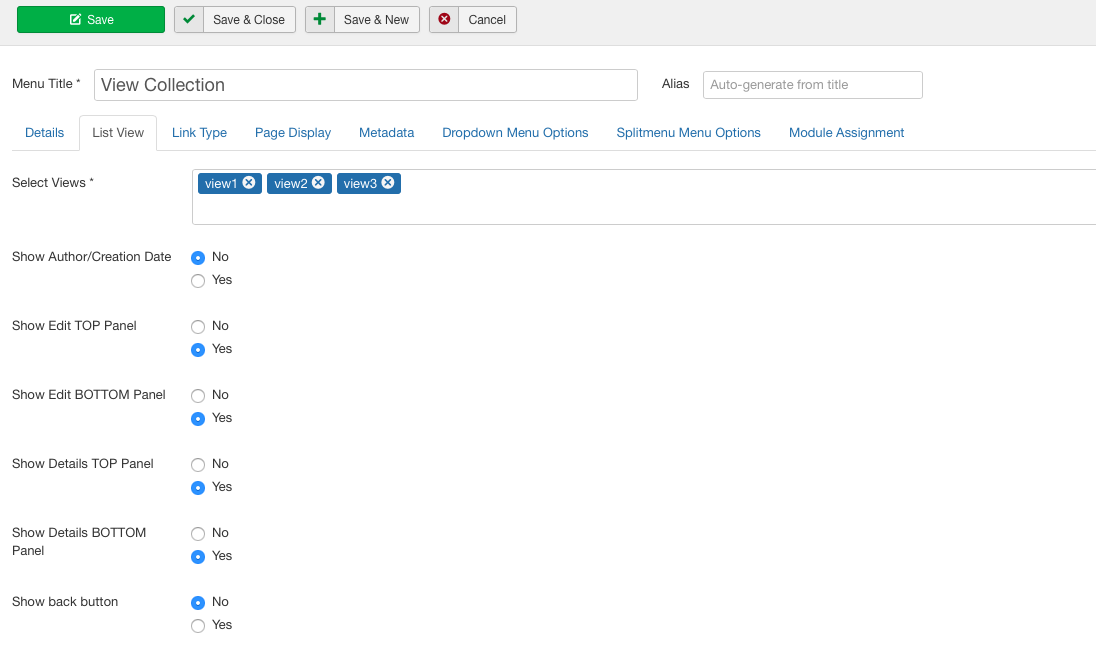Remove the view1 tag

tap(249, 183)
